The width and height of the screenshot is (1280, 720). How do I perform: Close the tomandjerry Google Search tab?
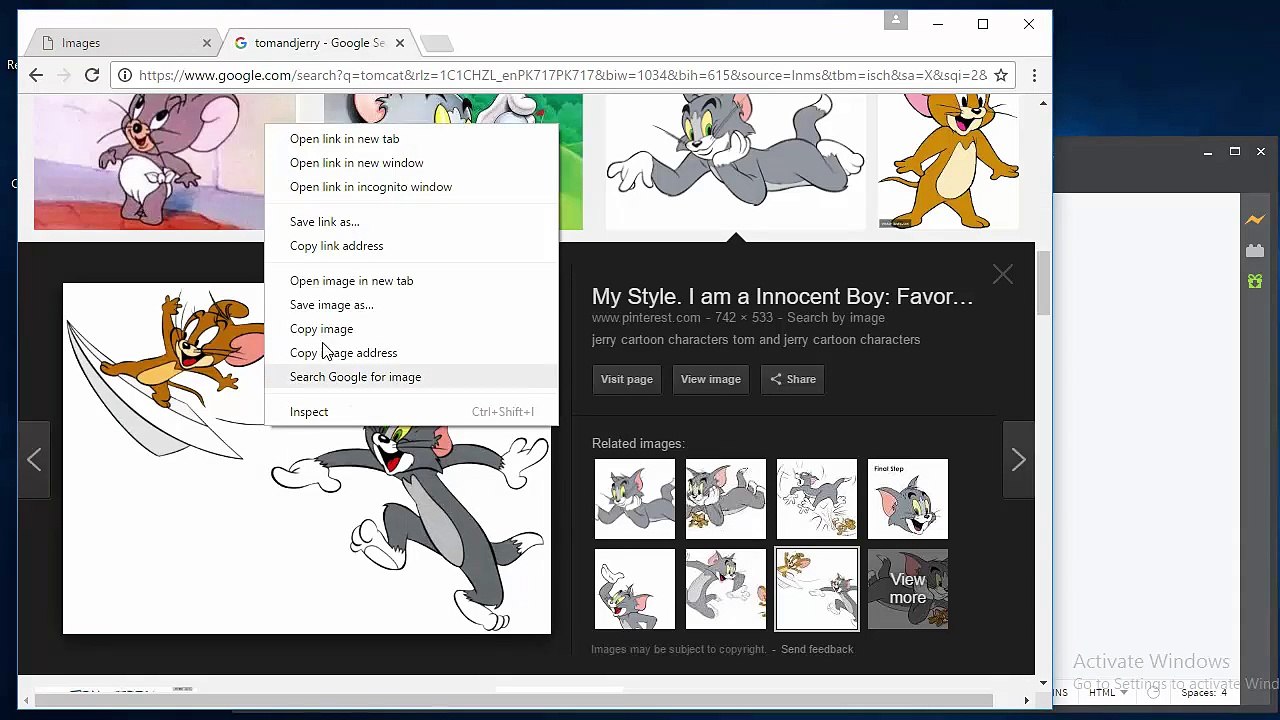click(400, 43)
